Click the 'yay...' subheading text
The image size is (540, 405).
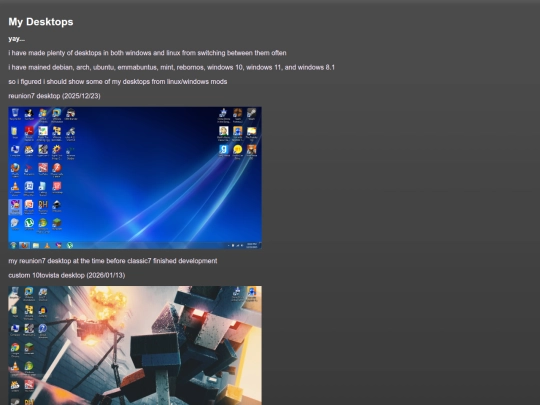pyautogui.click(x=17, y=39)
